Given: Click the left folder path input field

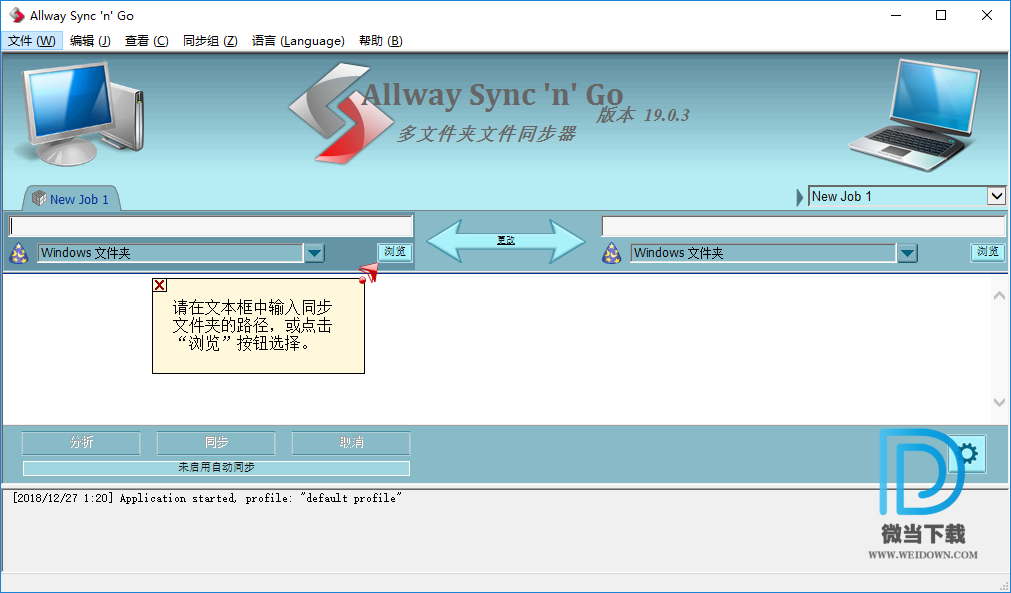Looking at the screenshot, I should pos(210,226).
